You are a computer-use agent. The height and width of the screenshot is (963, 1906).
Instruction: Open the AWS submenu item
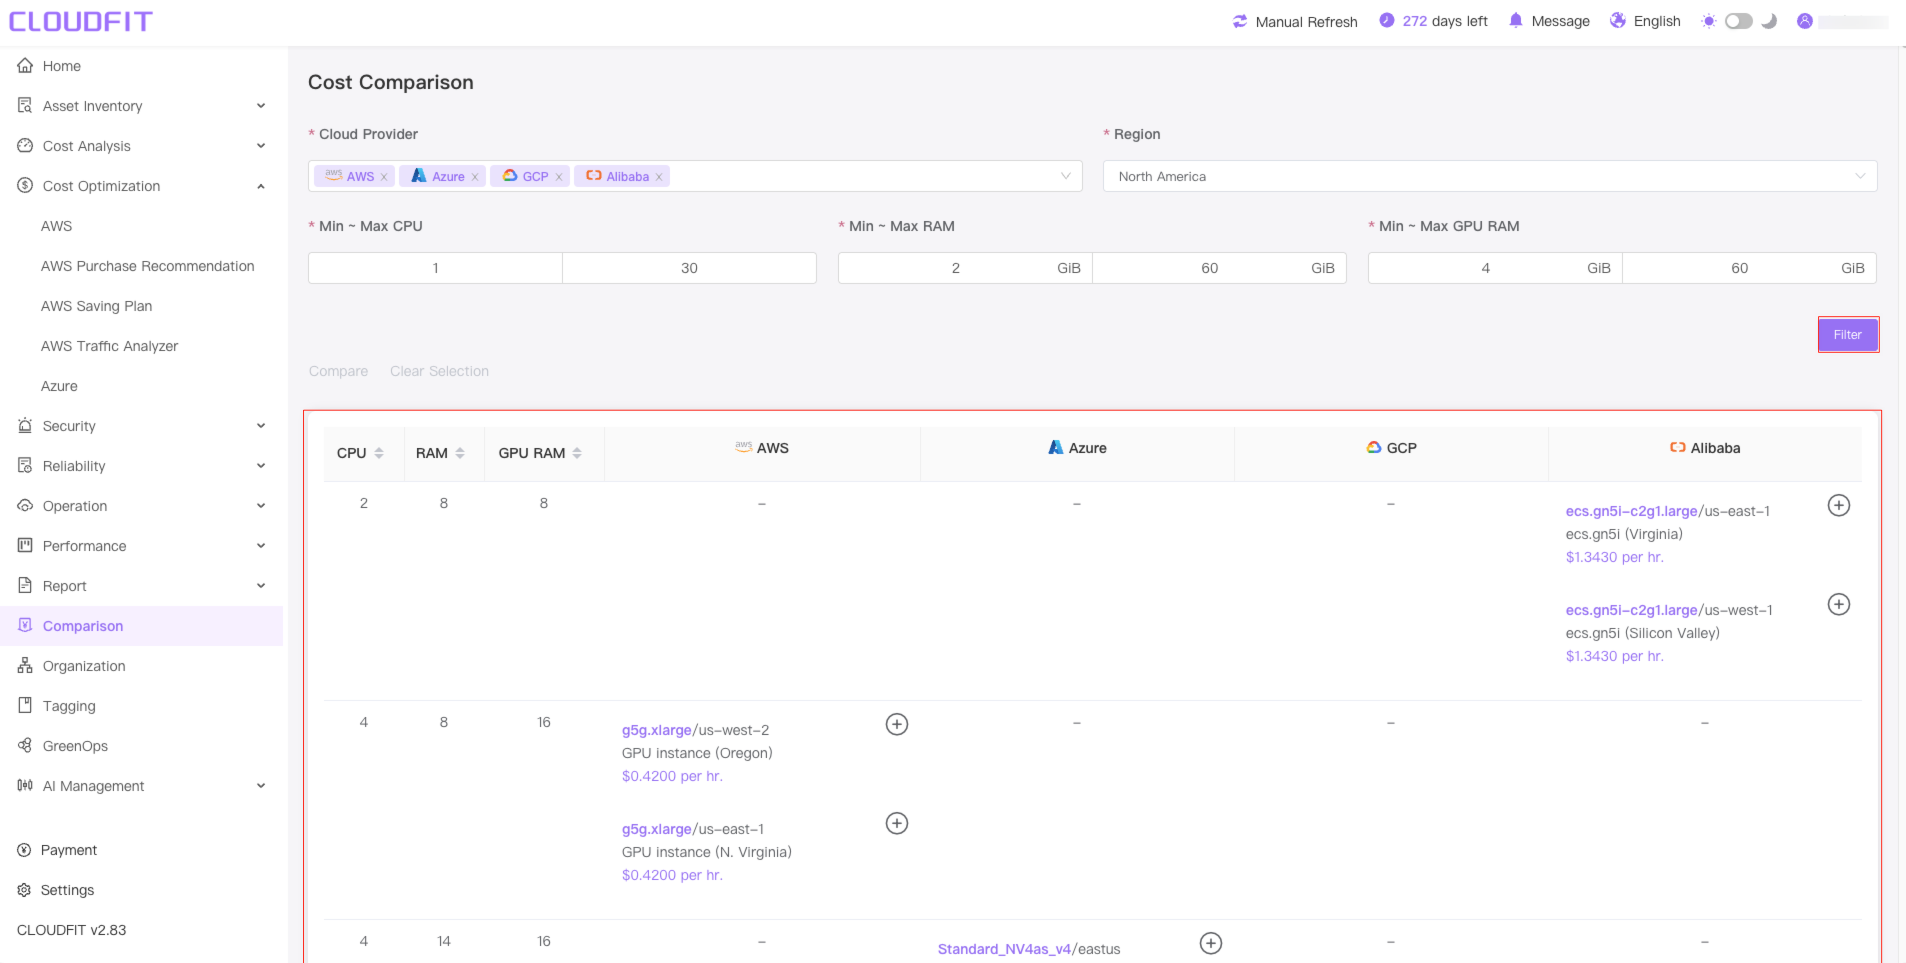(x=57, y=226)
